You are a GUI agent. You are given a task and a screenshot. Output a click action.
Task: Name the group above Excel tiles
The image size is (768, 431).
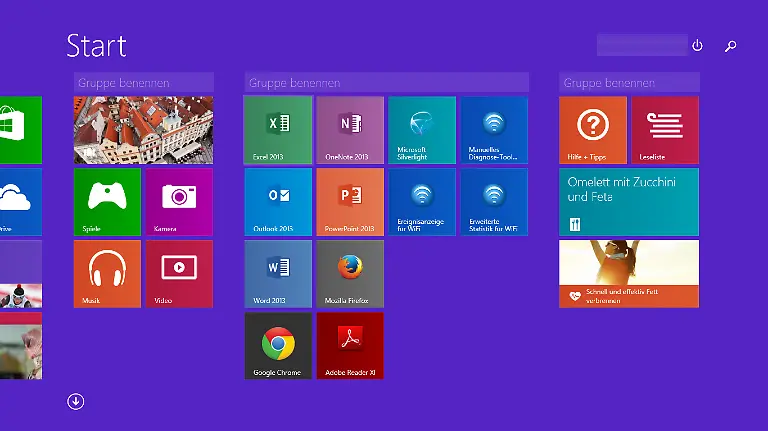386,82
